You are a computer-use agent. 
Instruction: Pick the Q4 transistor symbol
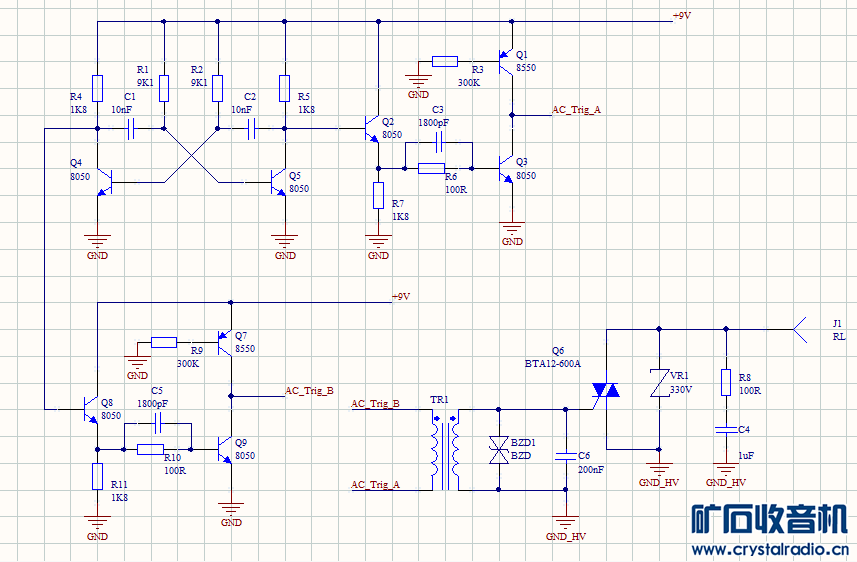[x=104, y=183]
